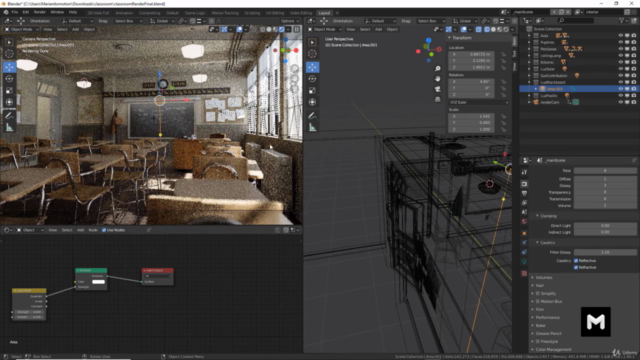Hide the Persianas collection in viewport
The height and width of the screenshot is (360, 640).
620,49
